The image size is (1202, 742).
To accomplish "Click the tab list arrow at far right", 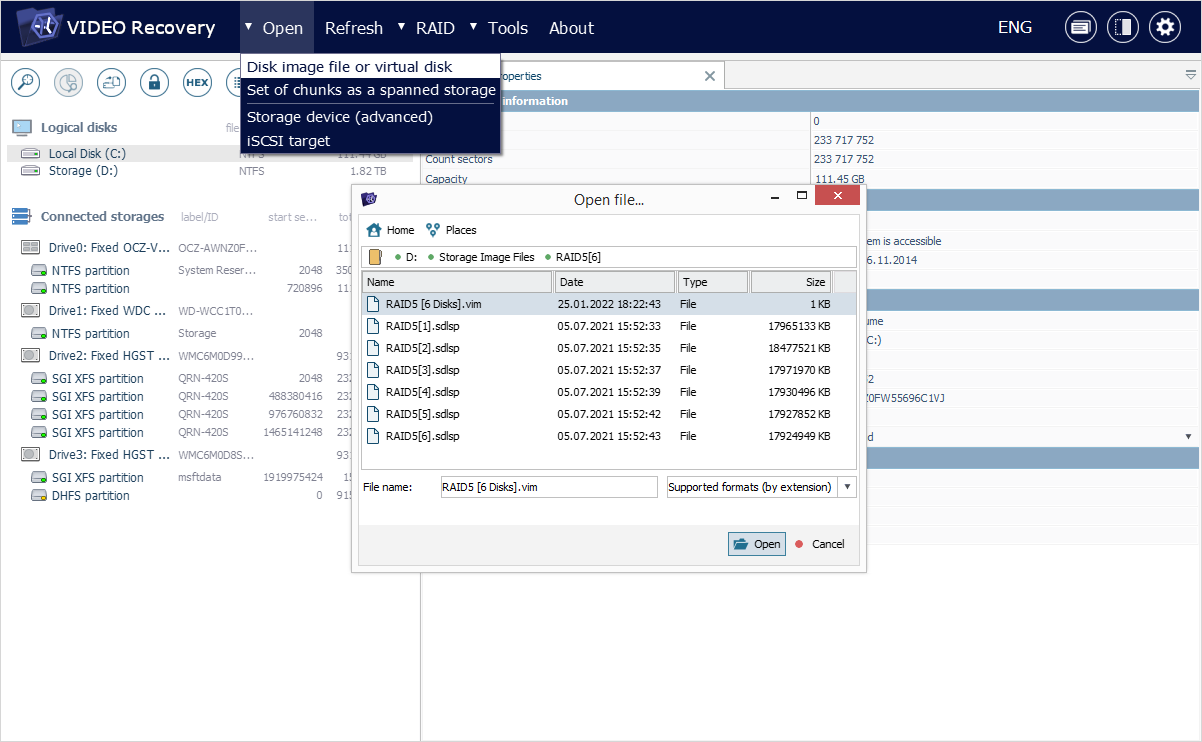I will pos(1190,75).
